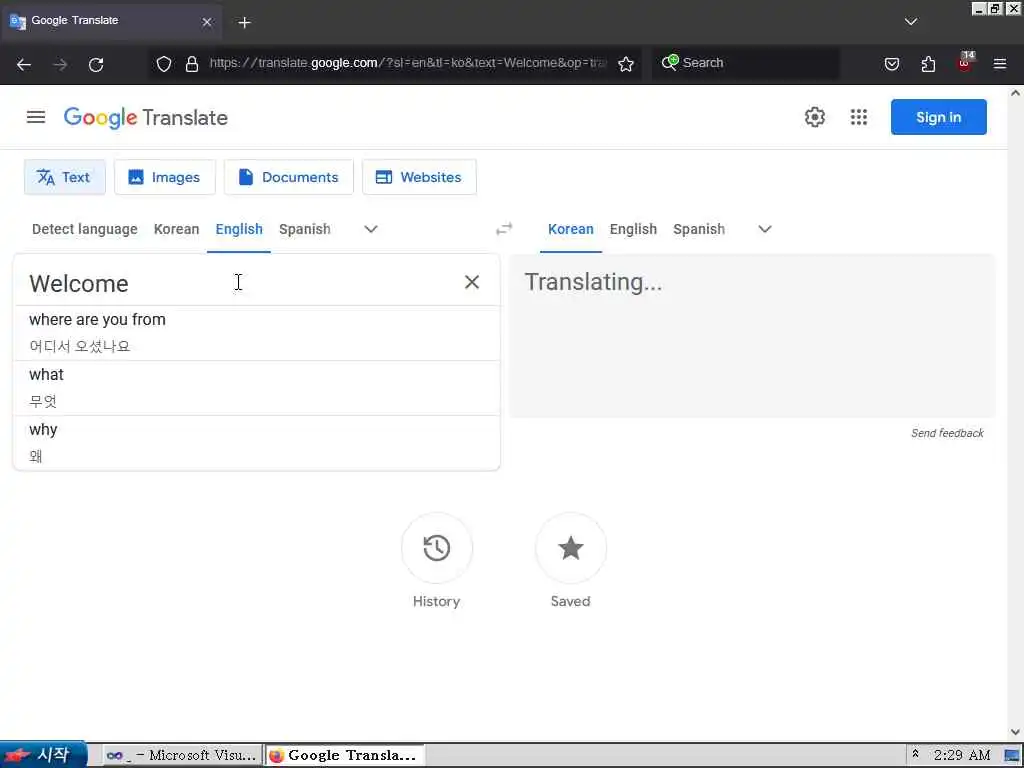Image resolution: width=1024 pixels, height=768 pixels.
Task: Switch to Documents translation mode
Action: pyautogui.click(x=289, y=177)
